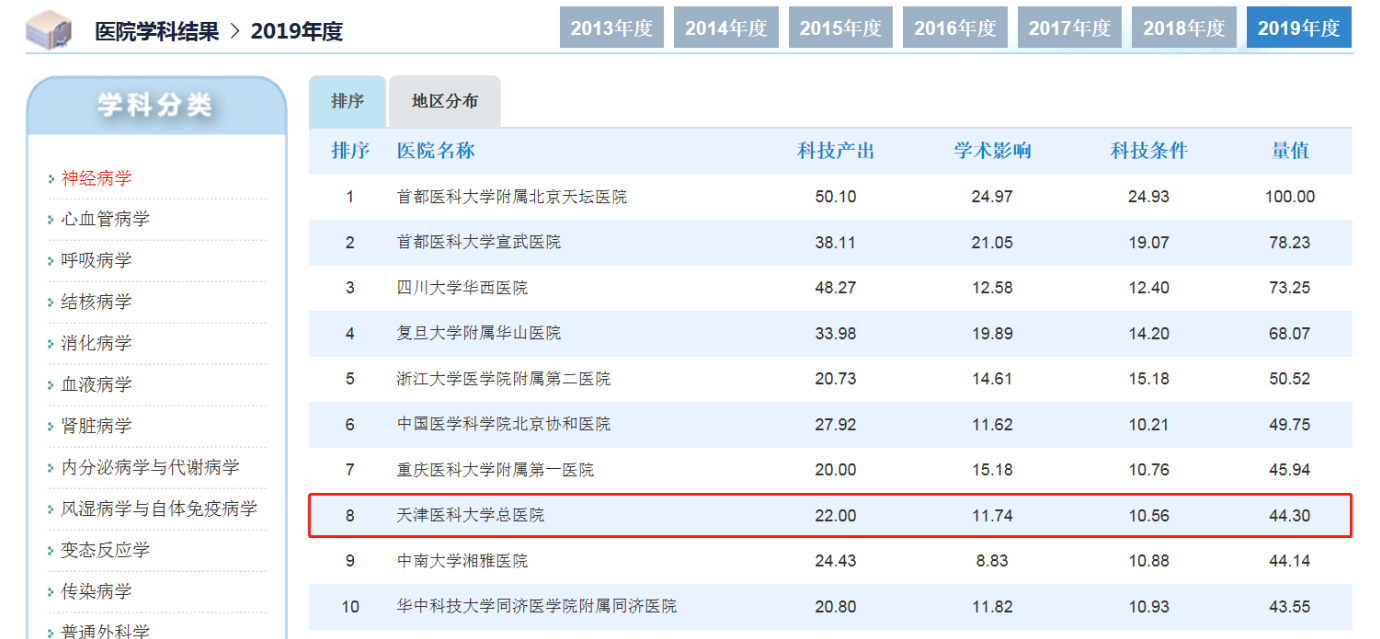The width and height of the screenshot is (1380, 639).
Task: Select 心血管病学 in the discipline list
Action: (105, 219)
